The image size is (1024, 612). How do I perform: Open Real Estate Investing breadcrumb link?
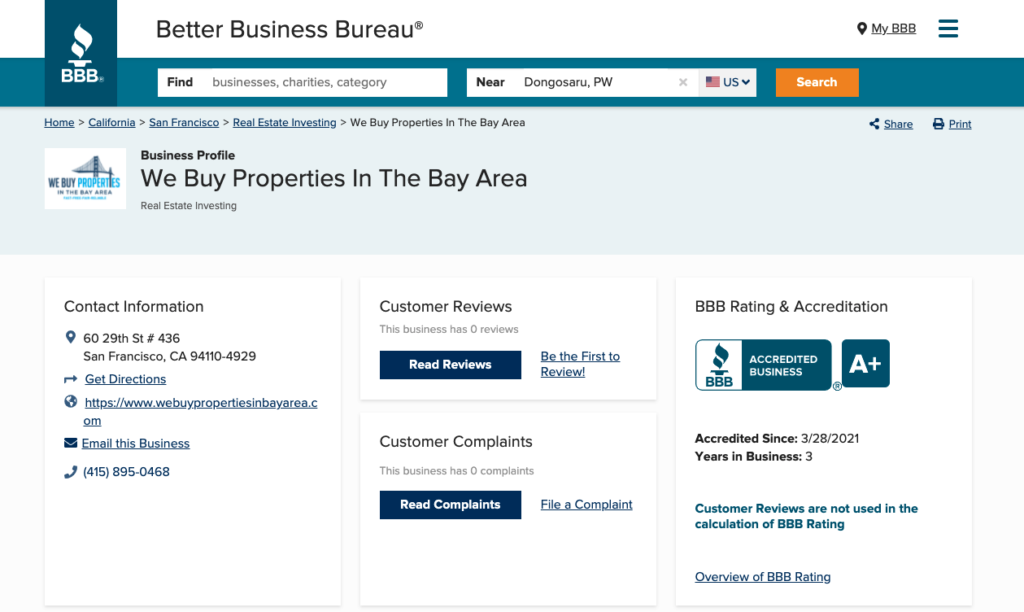(x=285, y=123)
